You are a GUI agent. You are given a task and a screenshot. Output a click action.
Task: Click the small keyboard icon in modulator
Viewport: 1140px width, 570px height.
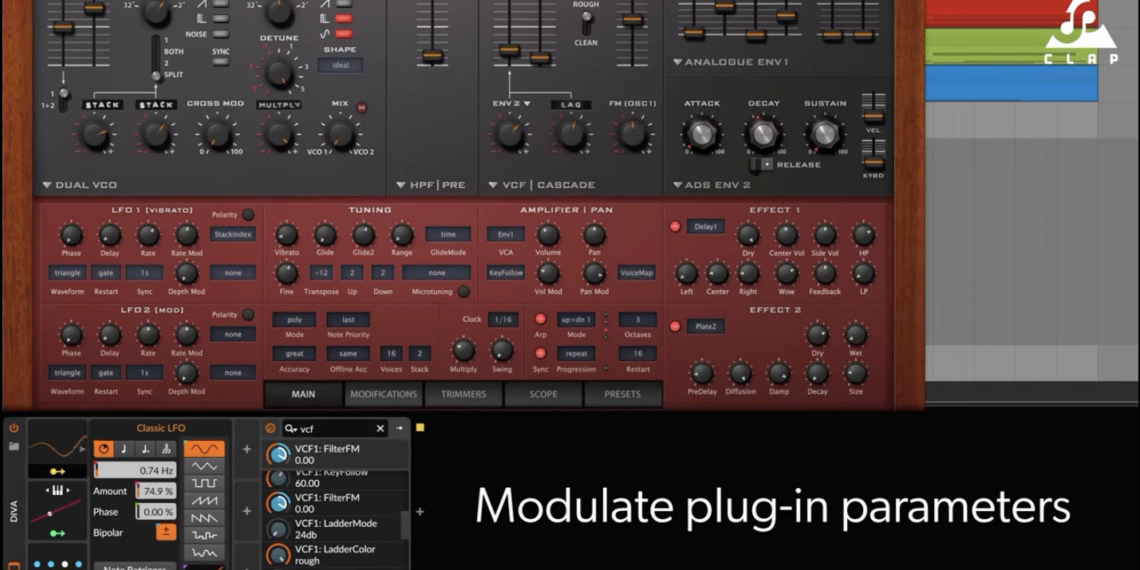click(57, 490)
